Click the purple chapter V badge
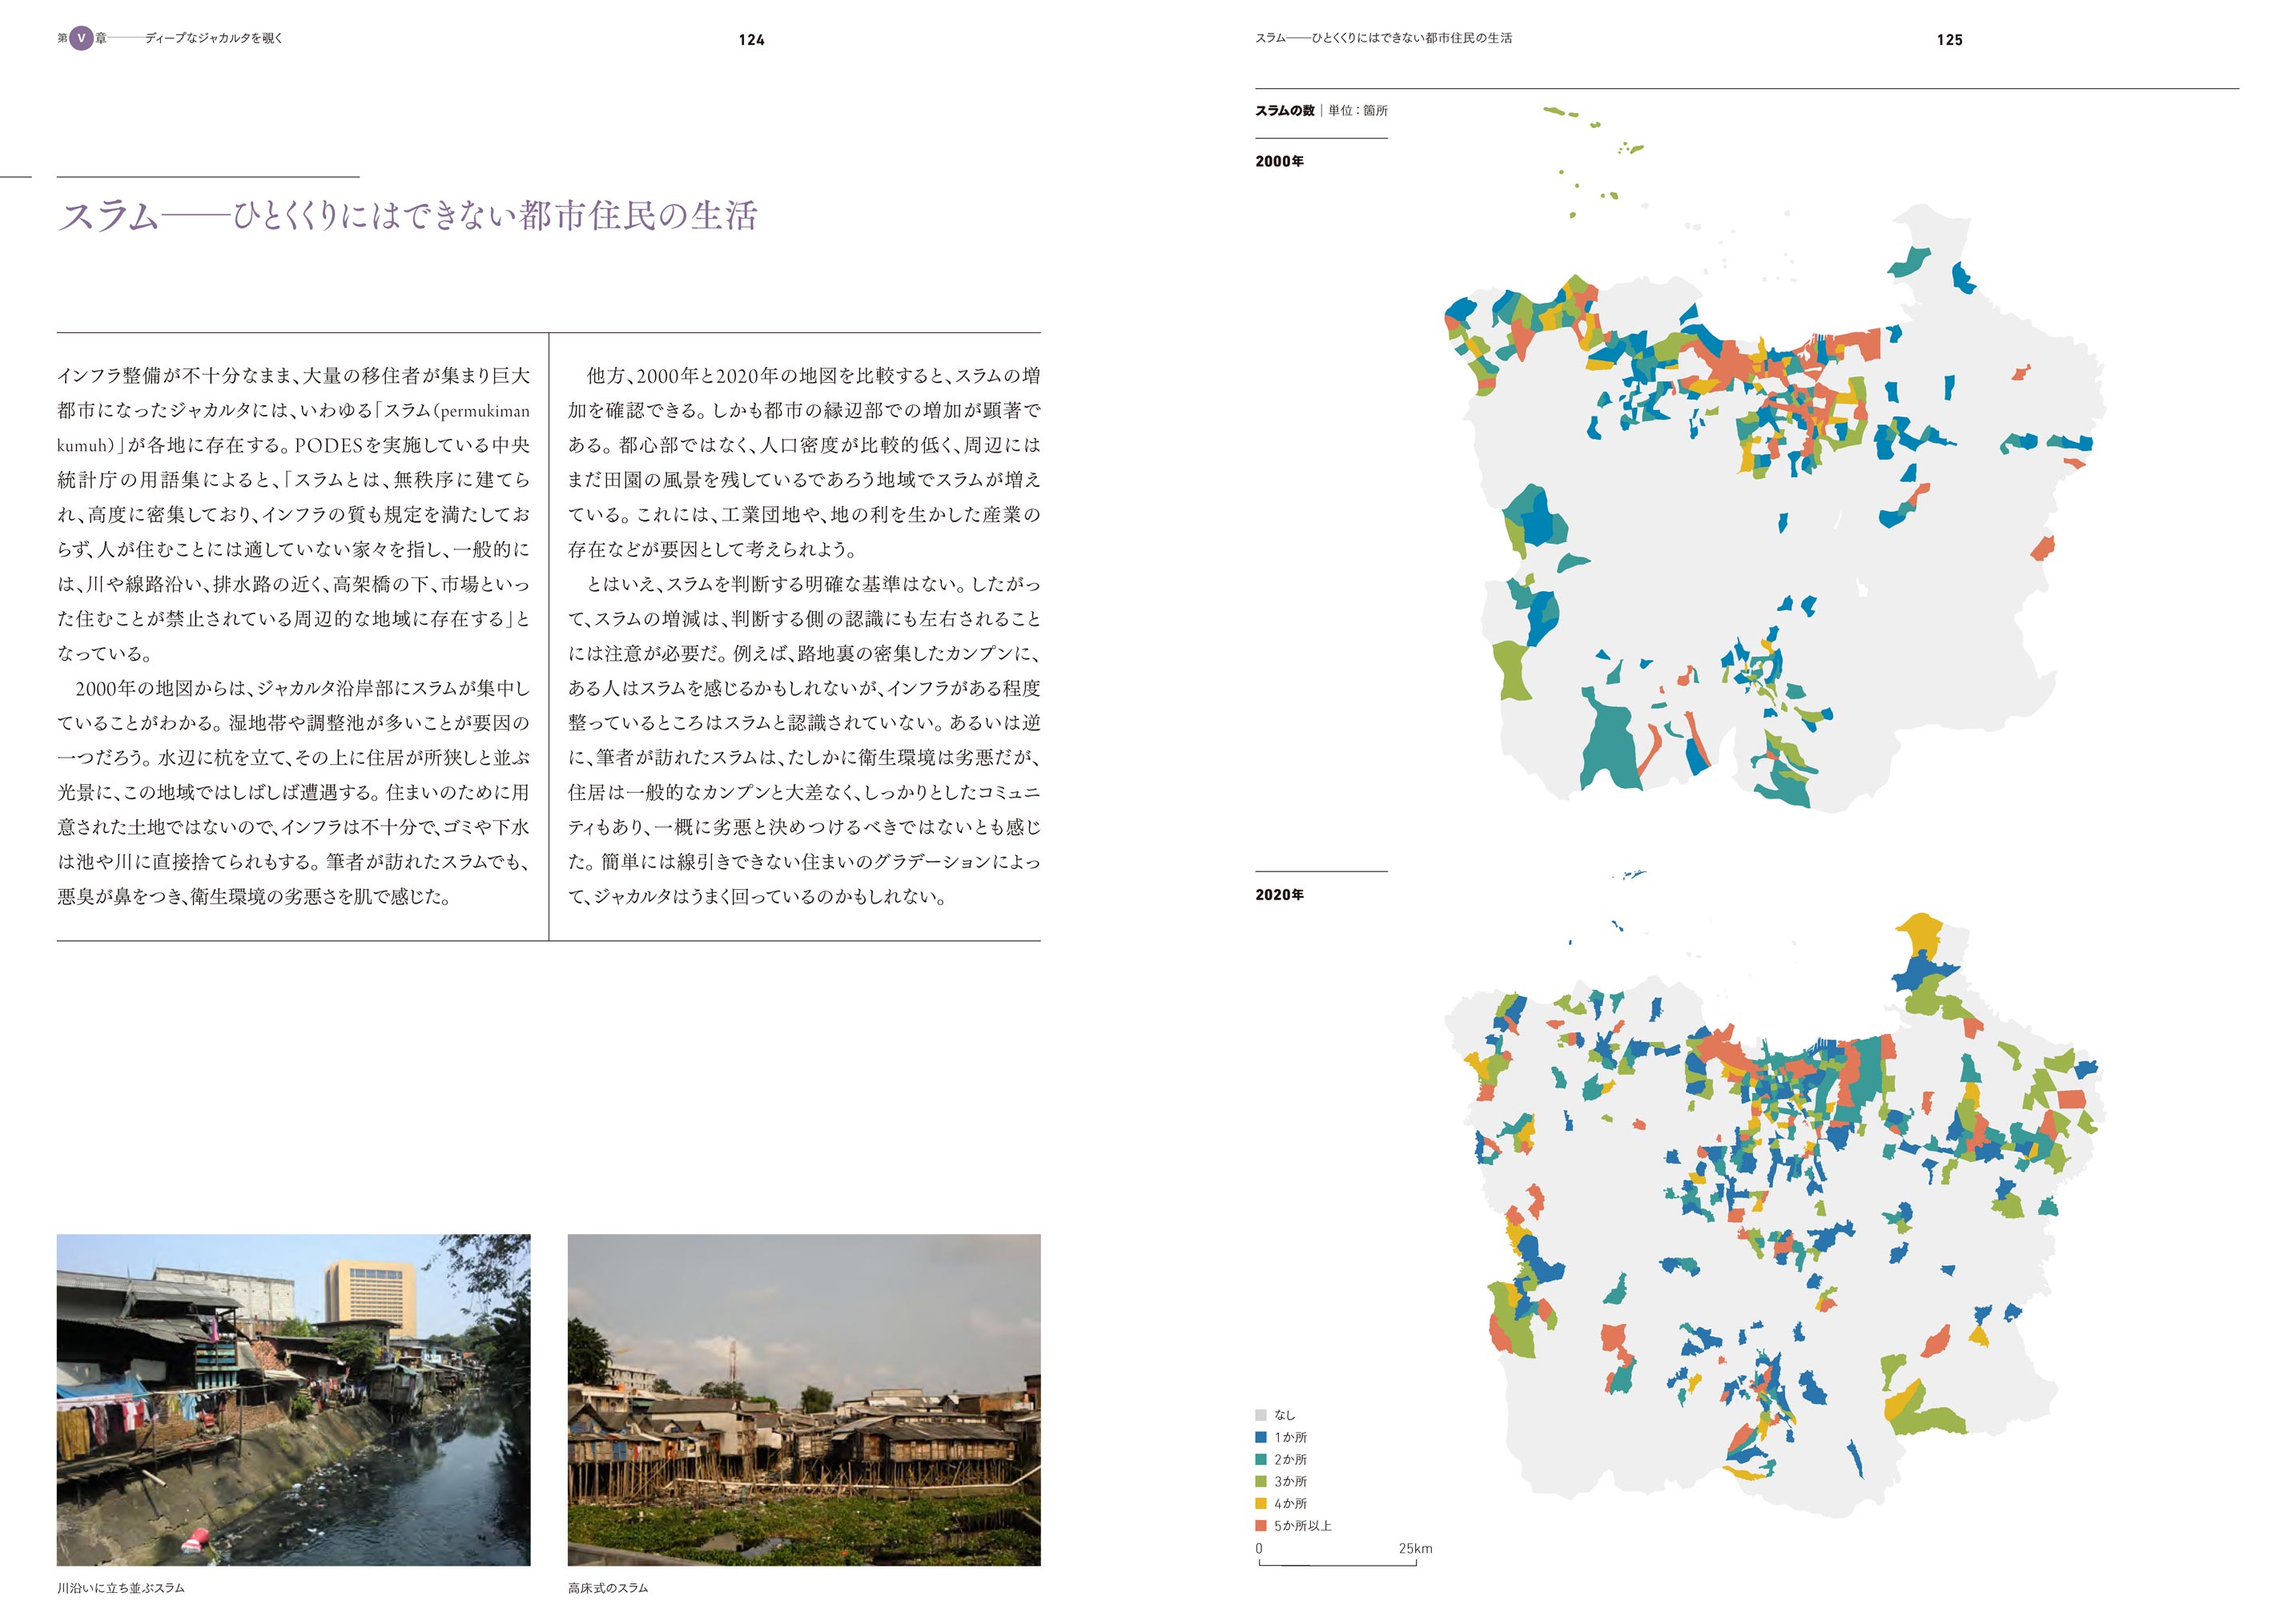Screen dimensions: 2296x1621 (81, 38)
